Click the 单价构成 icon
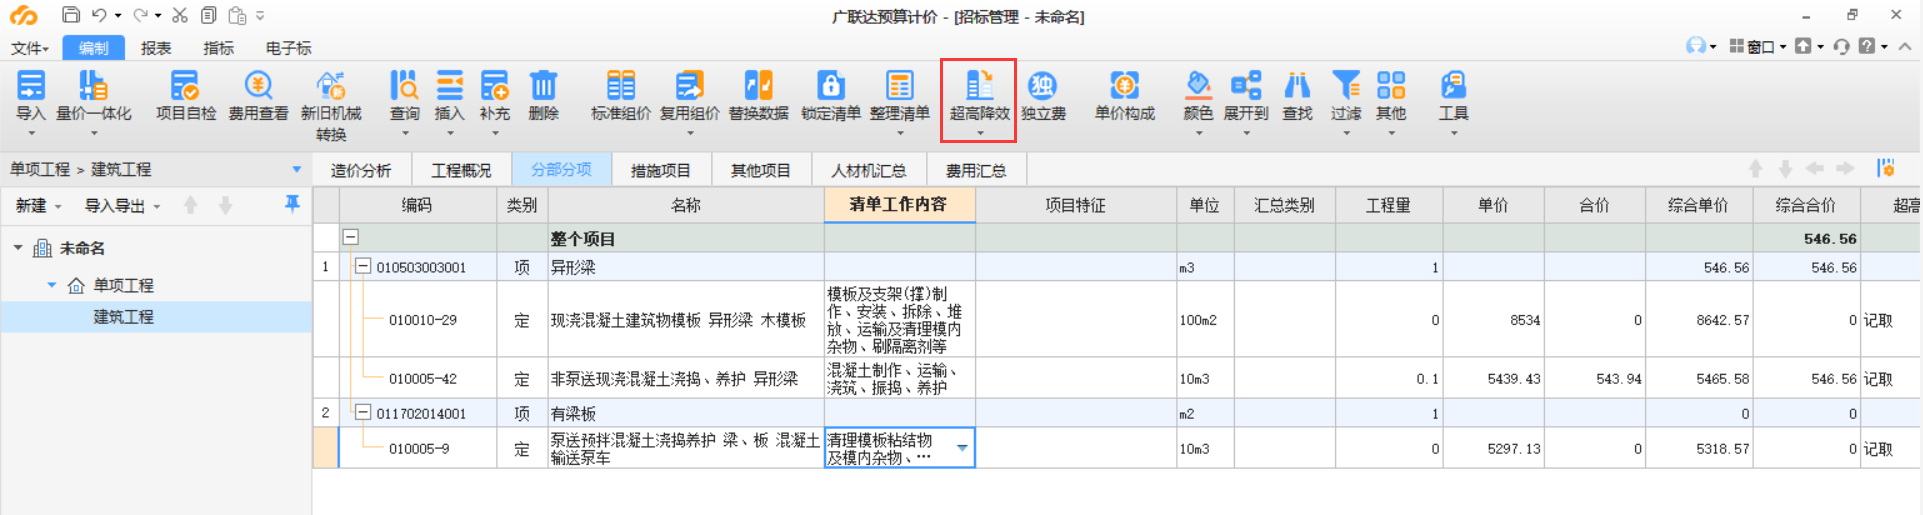Image resolution: width=1923 pixels, height=515 pixels. pyautogui.click(x=1124, y=87)
